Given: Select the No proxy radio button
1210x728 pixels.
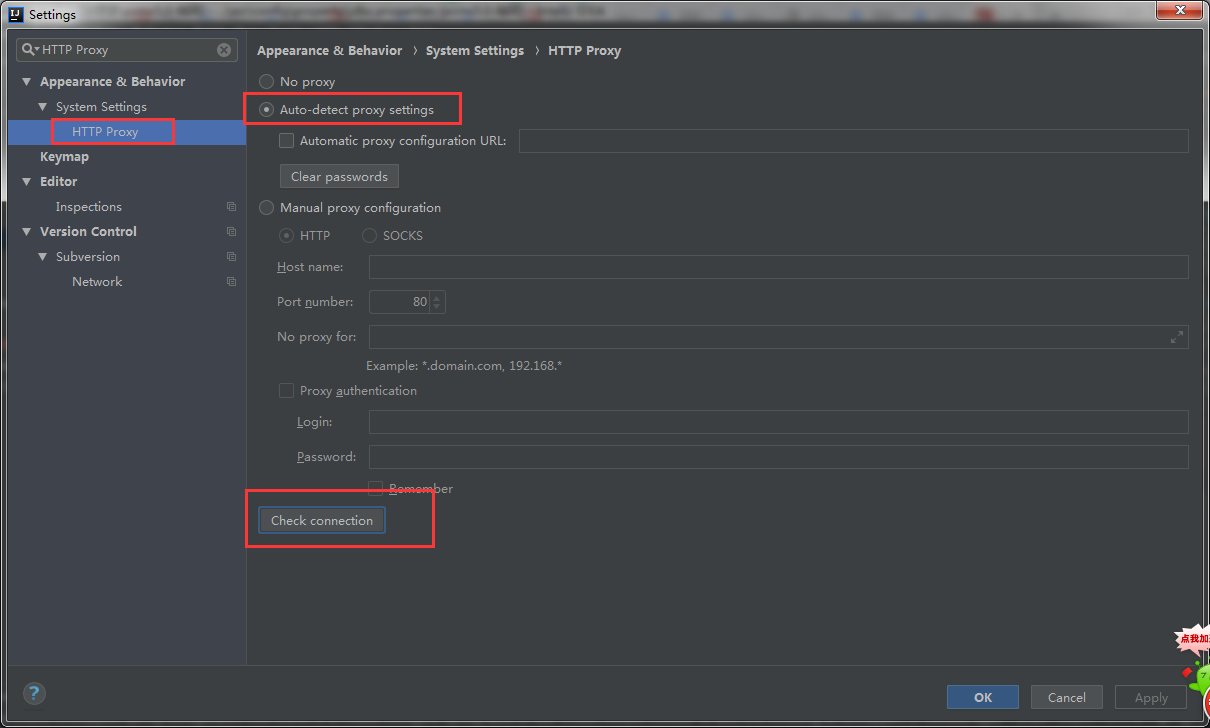Looking at the screenshot, I should pos(266,81).
